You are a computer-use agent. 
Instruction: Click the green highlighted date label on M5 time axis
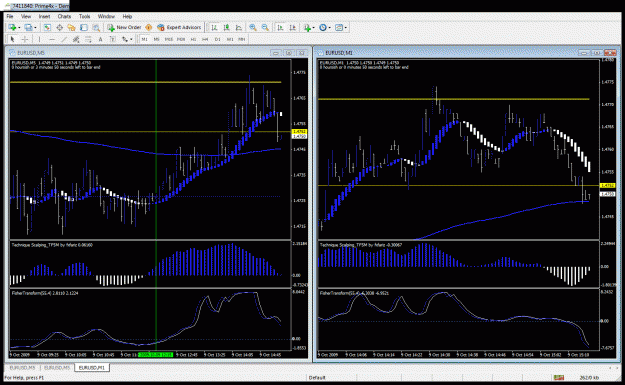(x=155, y=354)
